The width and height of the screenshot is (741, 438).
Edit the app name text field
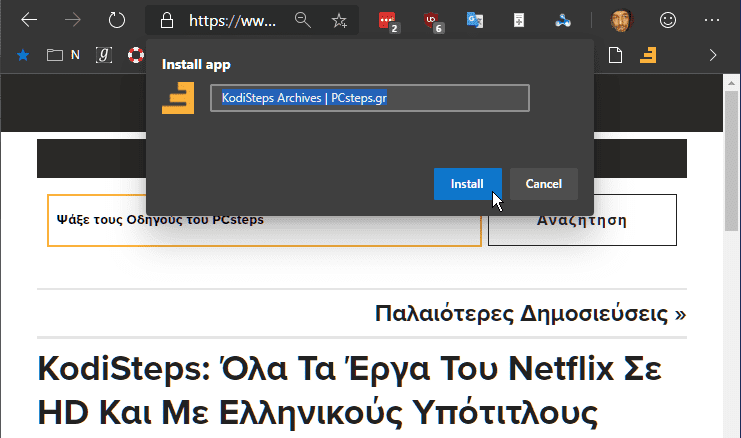[x=370, y=98]
